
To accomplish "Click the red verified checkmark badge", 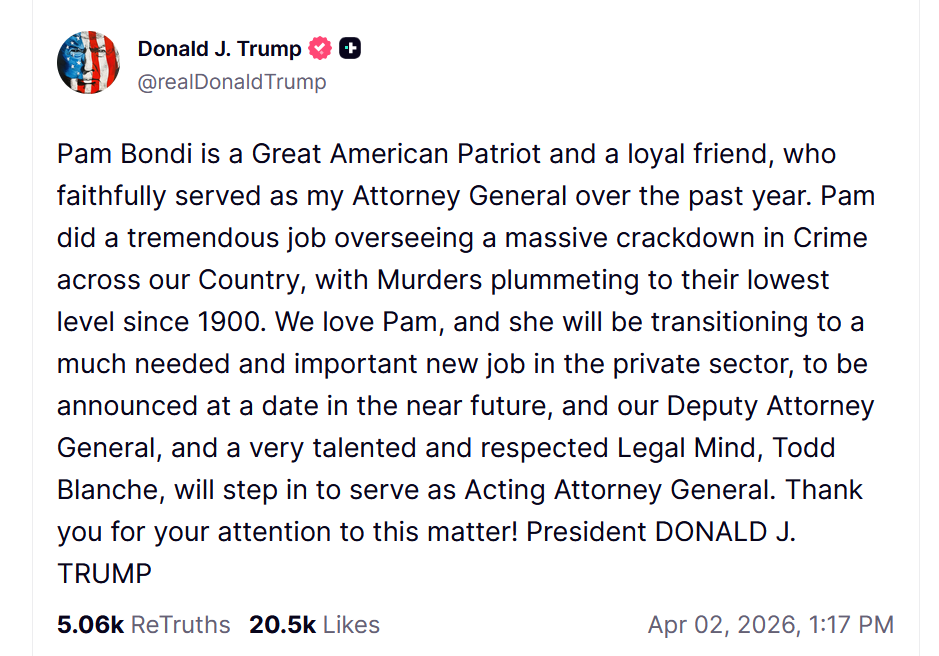I will (x=320, y=49).
